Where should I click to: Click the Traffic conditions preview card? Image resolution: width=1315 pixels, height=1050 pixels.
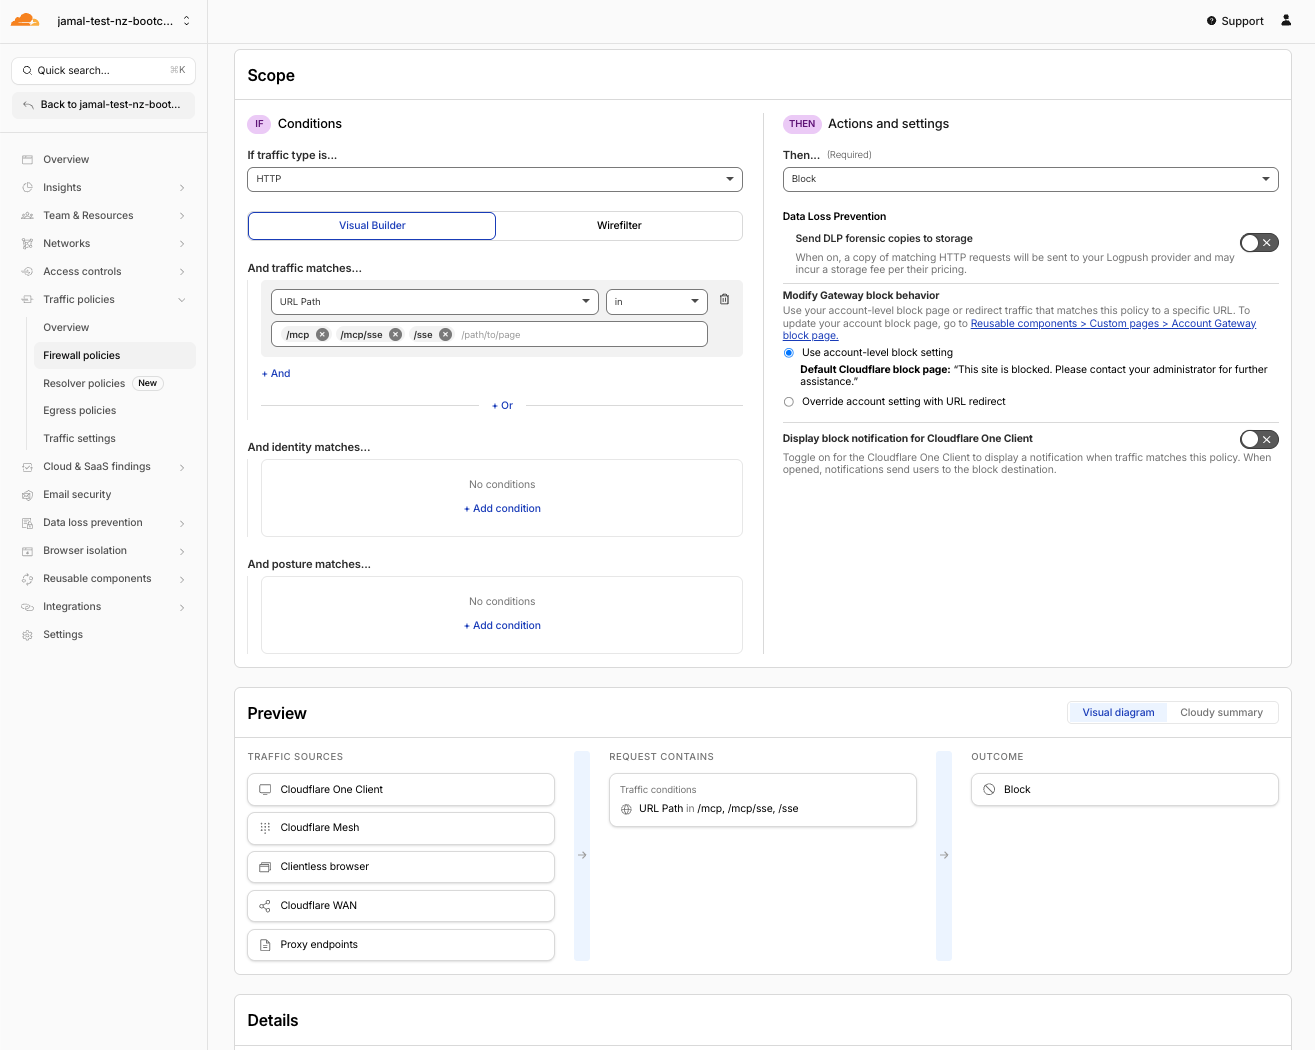click(x=762, y=800)
